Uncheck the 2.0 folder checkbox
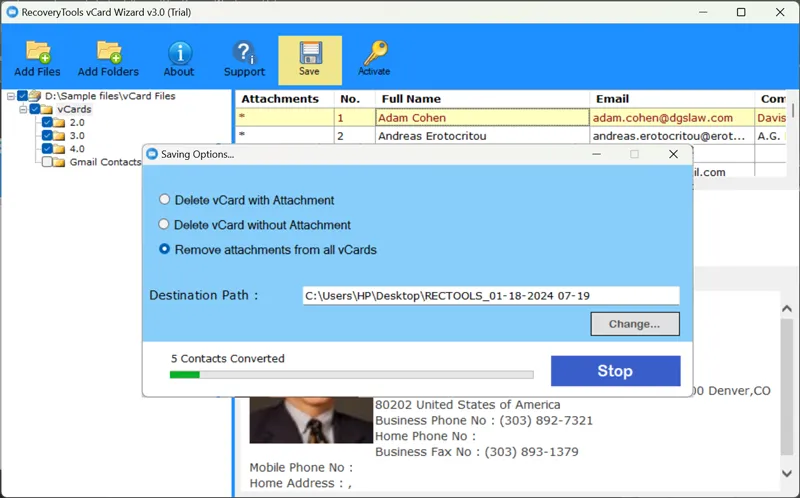 [x=47, y=122]
